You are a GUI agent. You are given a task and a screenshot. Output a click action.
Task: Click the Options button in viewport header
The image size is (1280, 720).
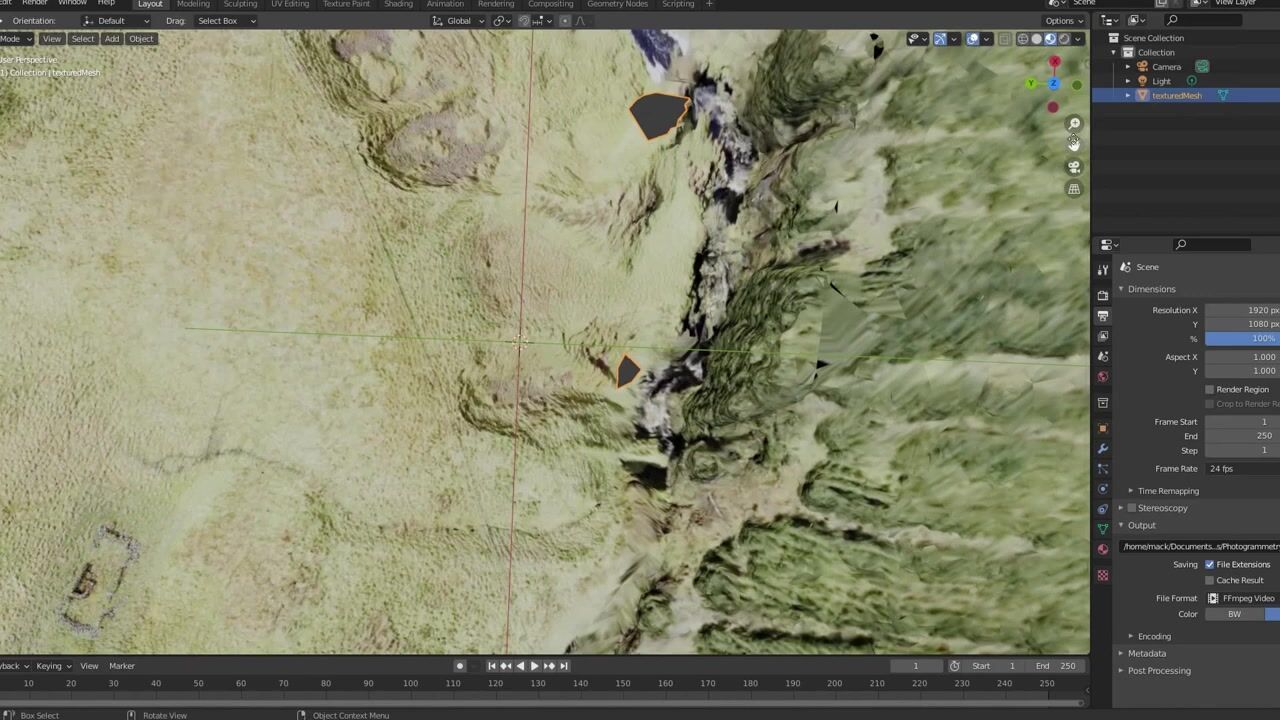tap(1063, 21)
